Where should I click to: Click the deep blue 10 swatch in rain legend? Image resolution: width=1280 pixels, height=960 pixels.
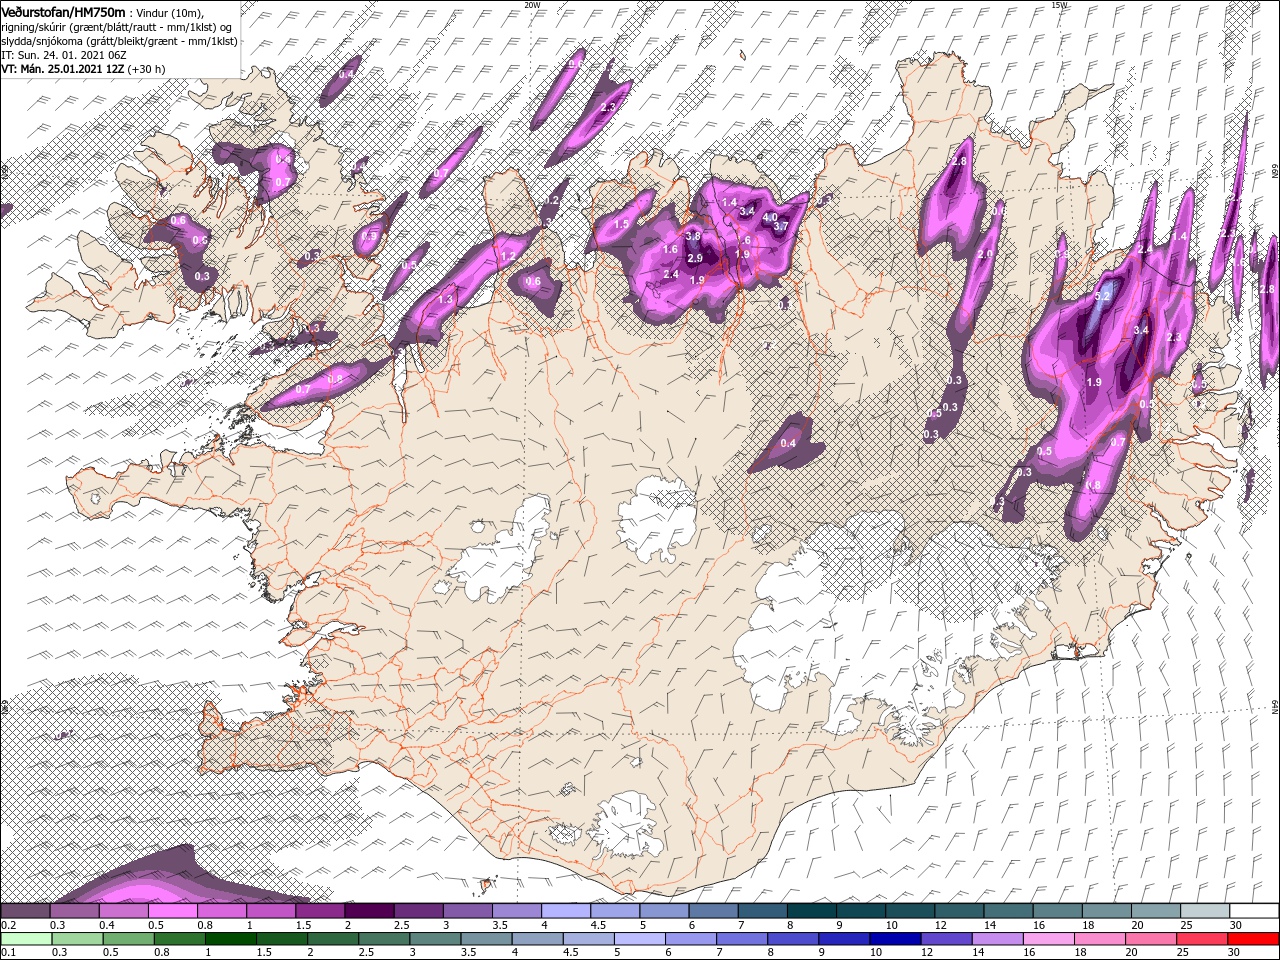895,939
